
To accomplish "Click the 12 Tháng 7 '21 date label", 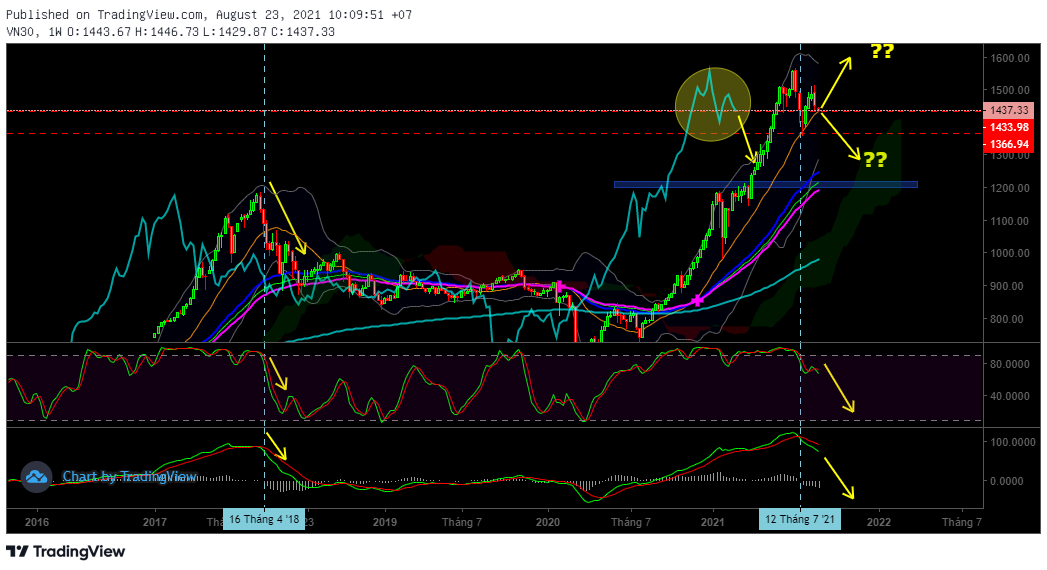I will point(801,521).
